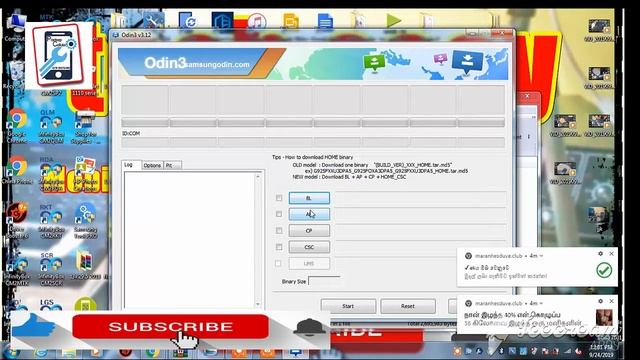The height and width of the screenshot is (360, 640).
Task: Dismiss the photo thumbnail notification
Action: 611,301
